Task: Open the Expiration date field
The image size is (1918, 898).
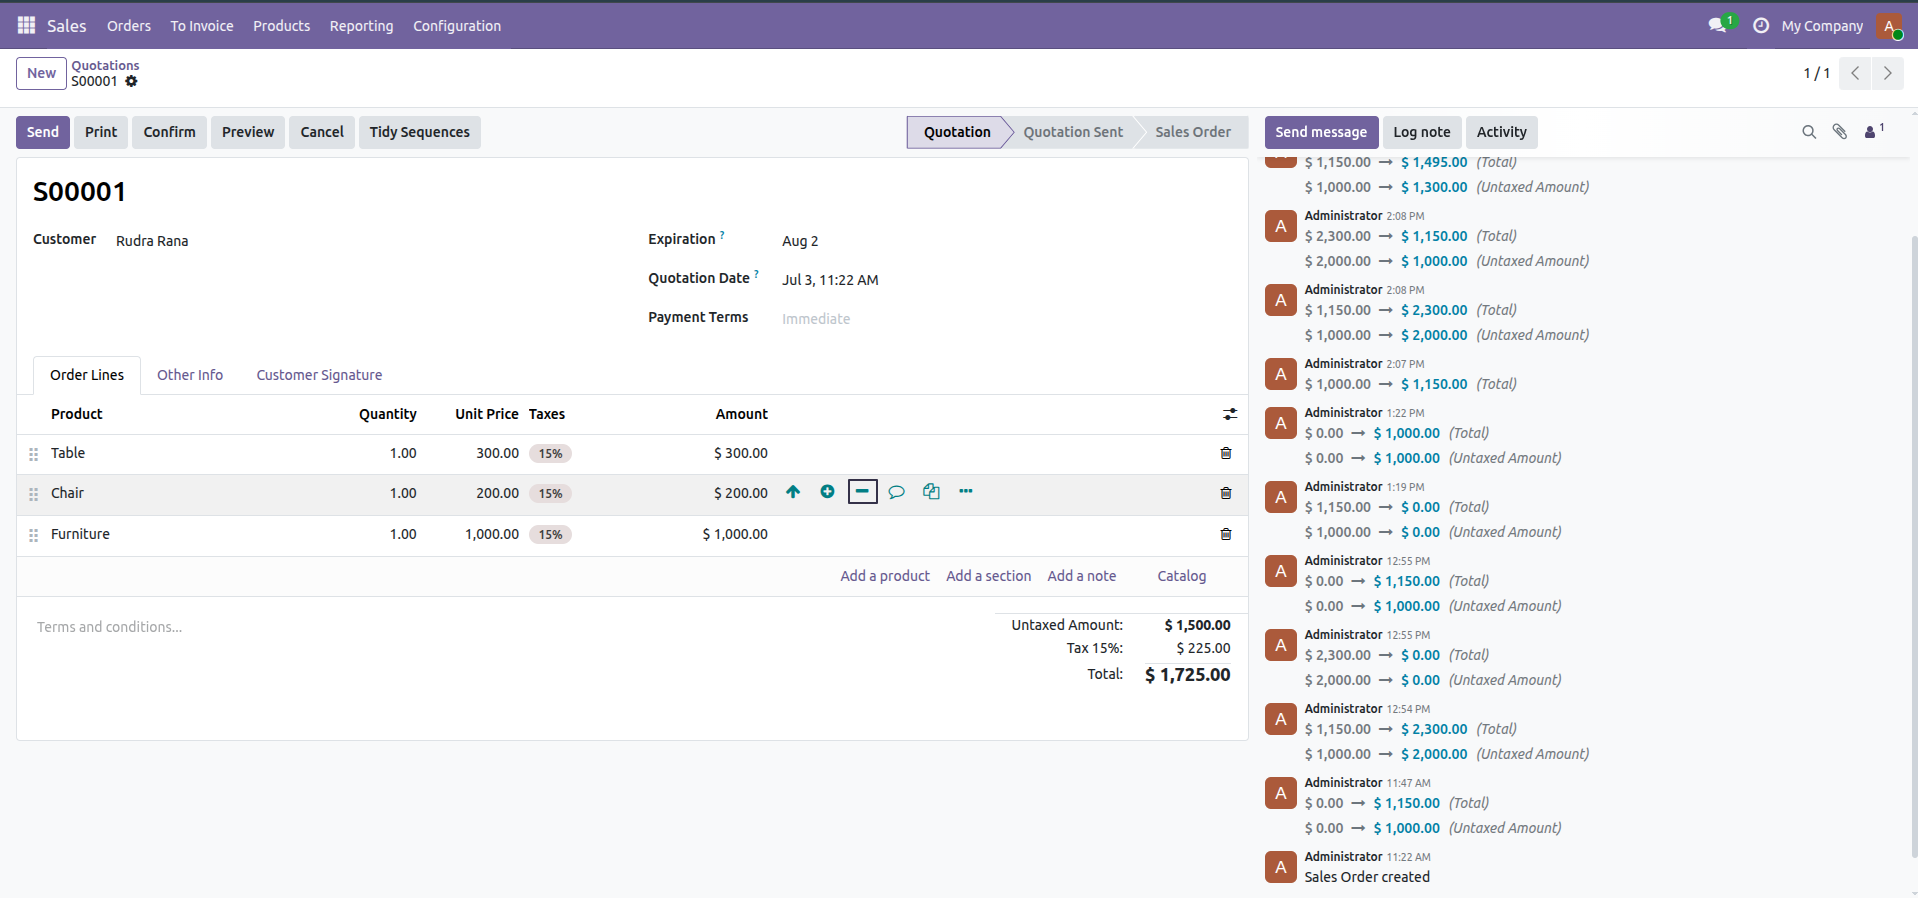Action: [x=1005, y=241]
